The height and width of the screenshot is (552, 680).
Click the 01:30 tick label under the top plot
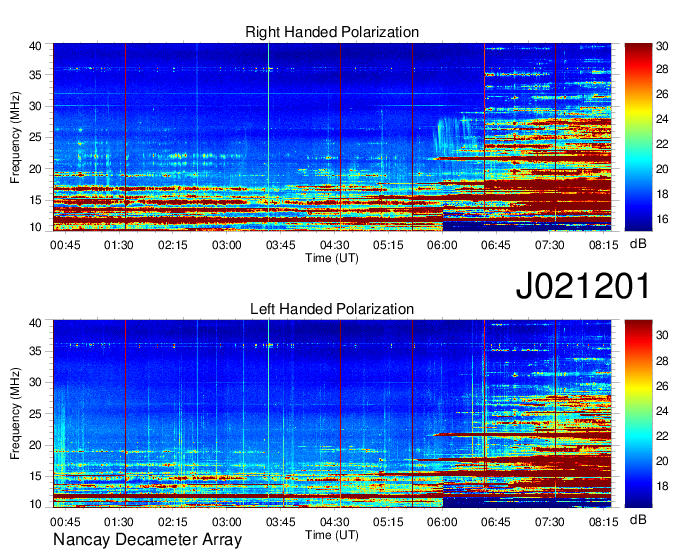tap(119, 245)
